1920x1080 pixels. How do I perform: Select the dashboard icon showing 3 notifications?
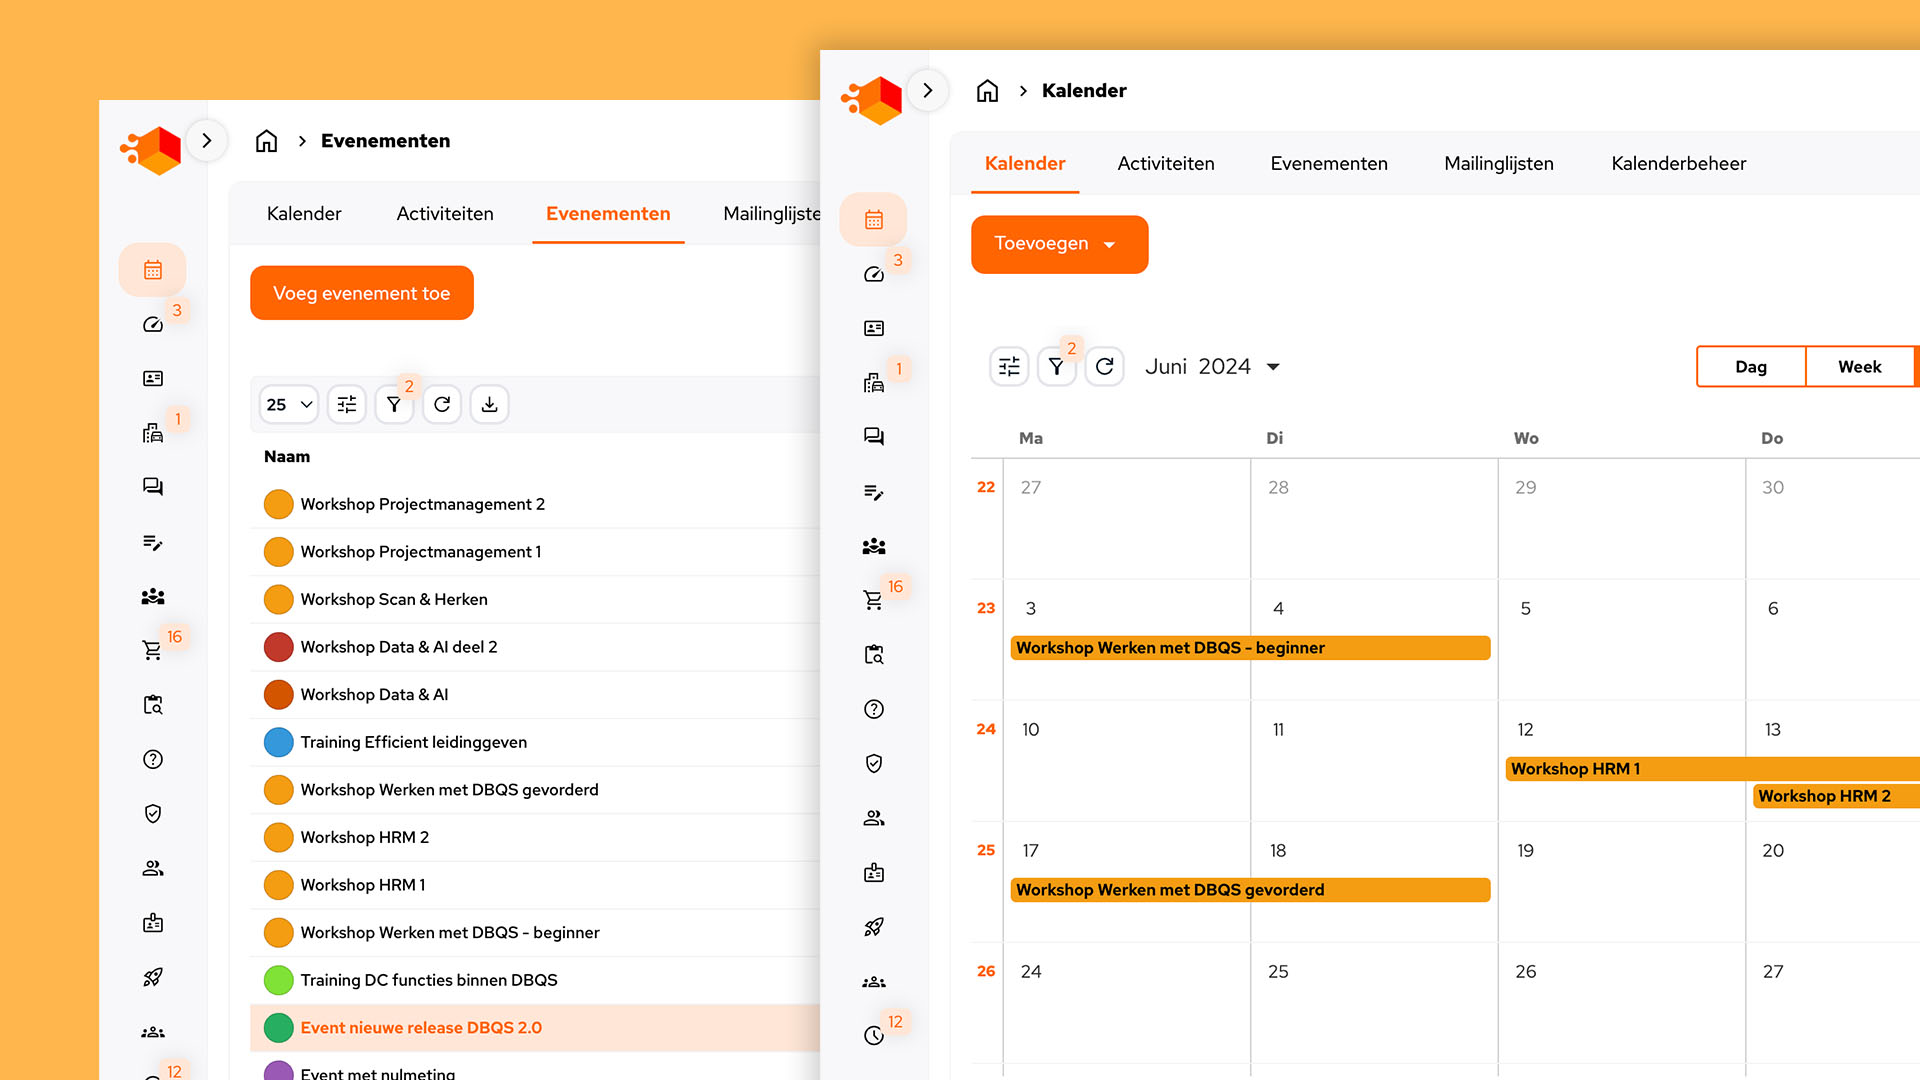pos(873,274)
